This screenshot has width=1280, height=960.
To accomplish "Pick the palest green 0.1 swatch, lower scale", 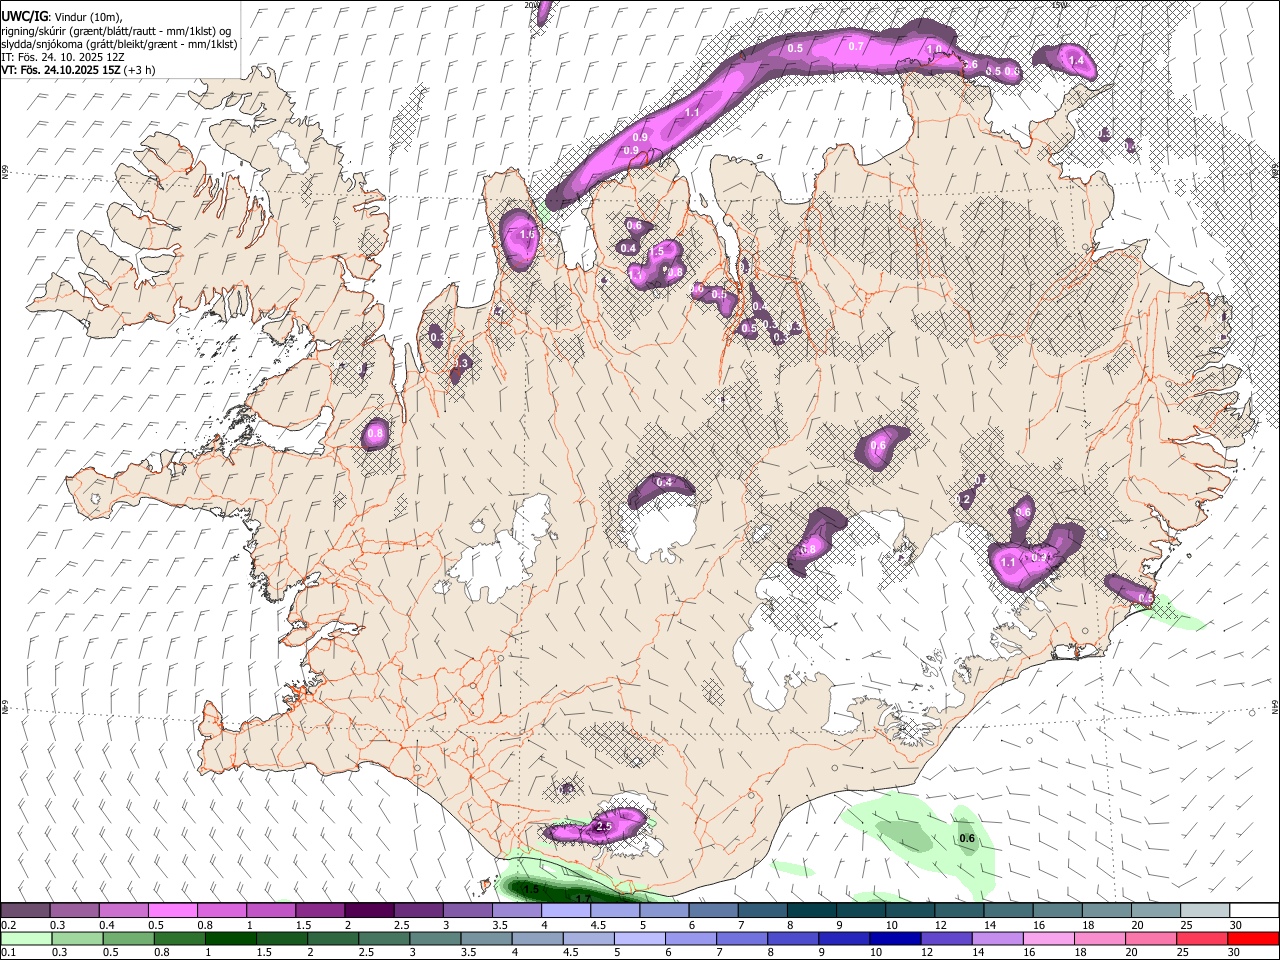I will pos(26,938).
